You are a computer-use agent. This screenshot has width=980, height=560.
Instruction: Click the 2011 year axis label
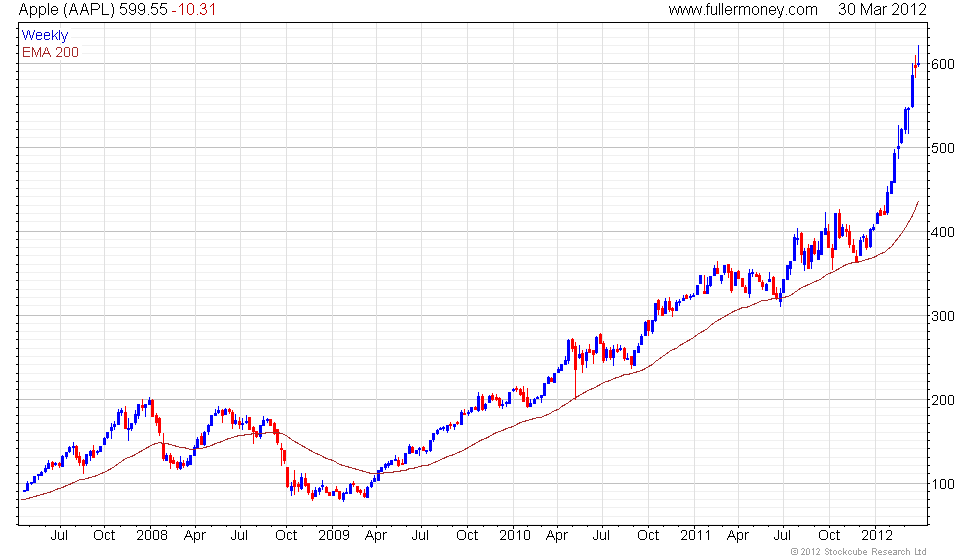[x=696, y=535]
